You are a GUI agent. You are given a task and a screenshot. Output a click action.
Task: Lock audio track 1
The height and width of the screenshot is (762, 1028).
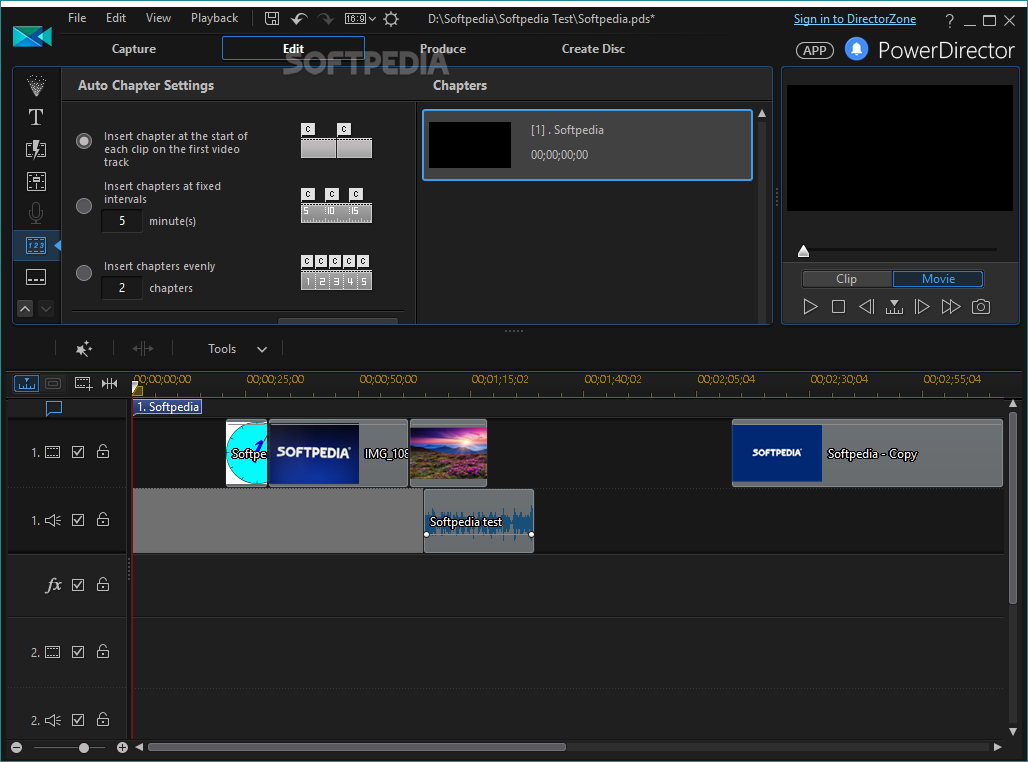[x=103, y=519]
